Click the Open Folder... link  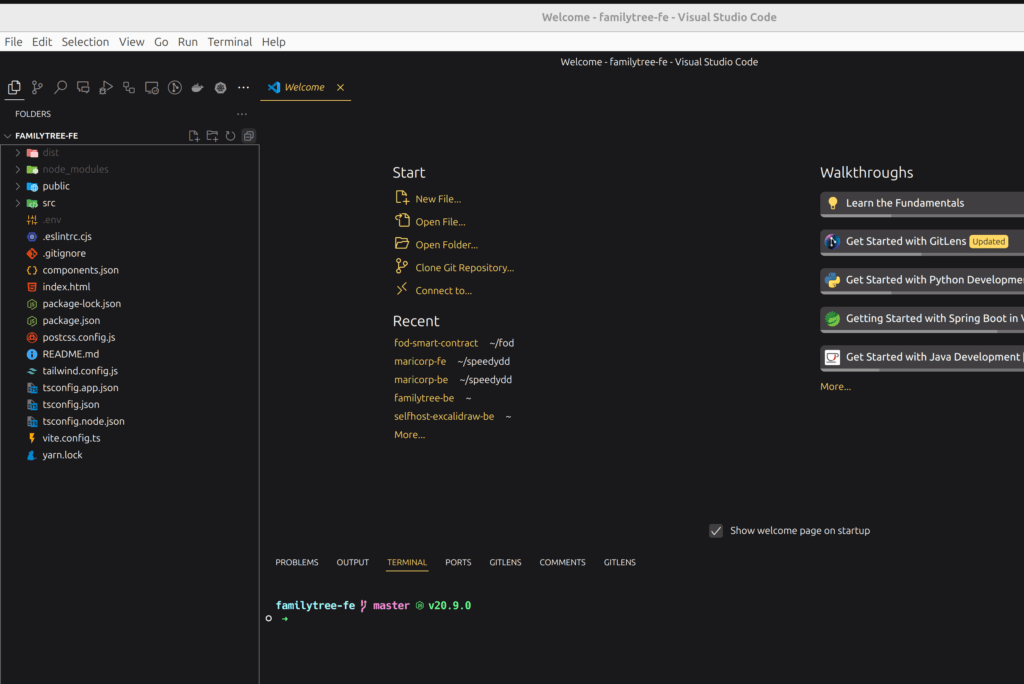click(447, 245)
